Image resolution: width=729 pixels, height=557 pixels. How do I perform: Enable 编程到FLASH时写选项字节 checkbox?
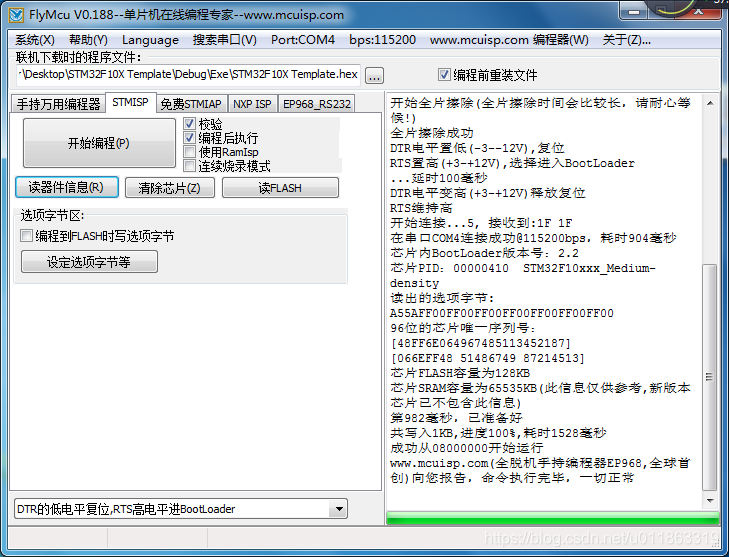pos(27,236)
